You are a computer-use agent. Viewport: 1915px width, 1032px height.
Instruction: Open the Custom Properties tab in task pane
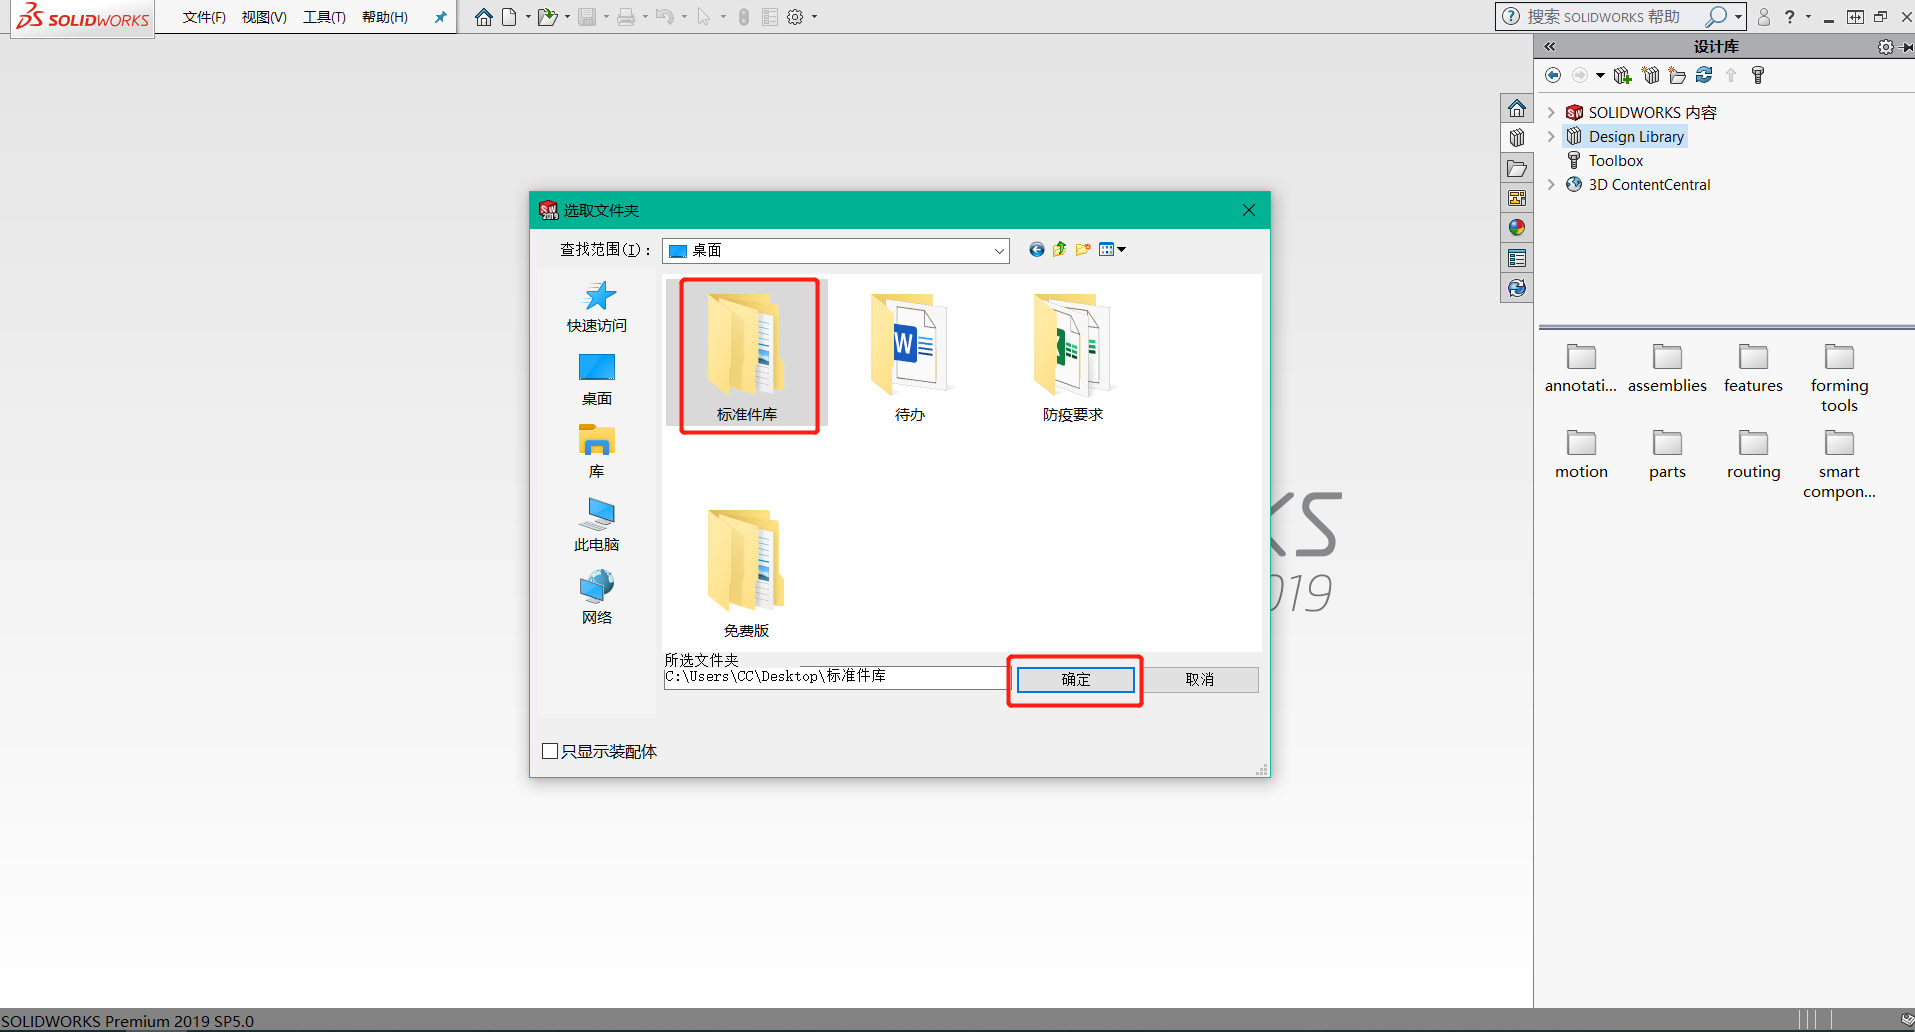coord(1517,257)
